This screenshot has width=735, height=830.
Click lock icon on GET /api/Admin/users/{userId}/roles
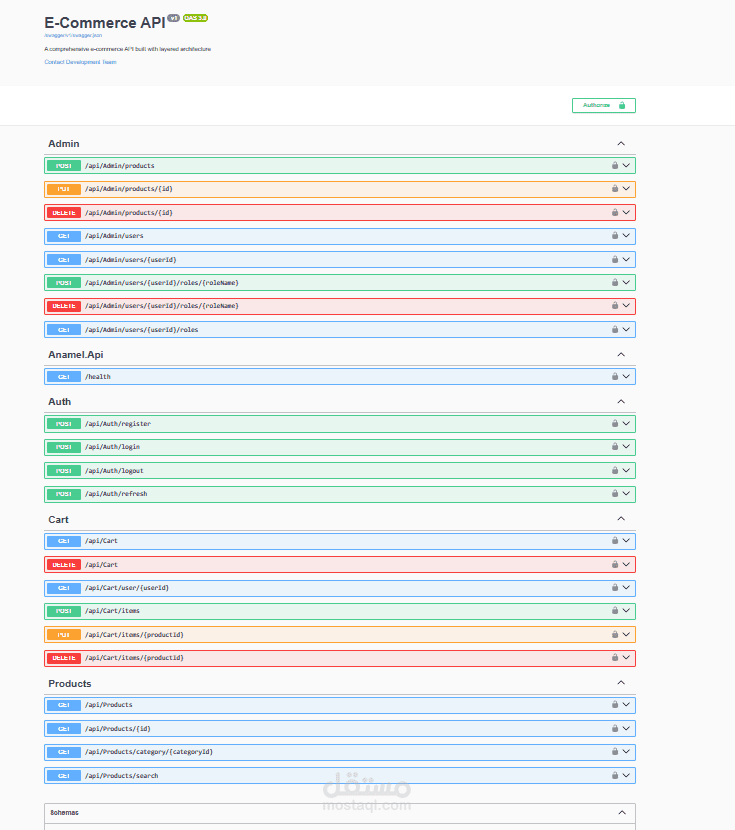coord(615,329)
